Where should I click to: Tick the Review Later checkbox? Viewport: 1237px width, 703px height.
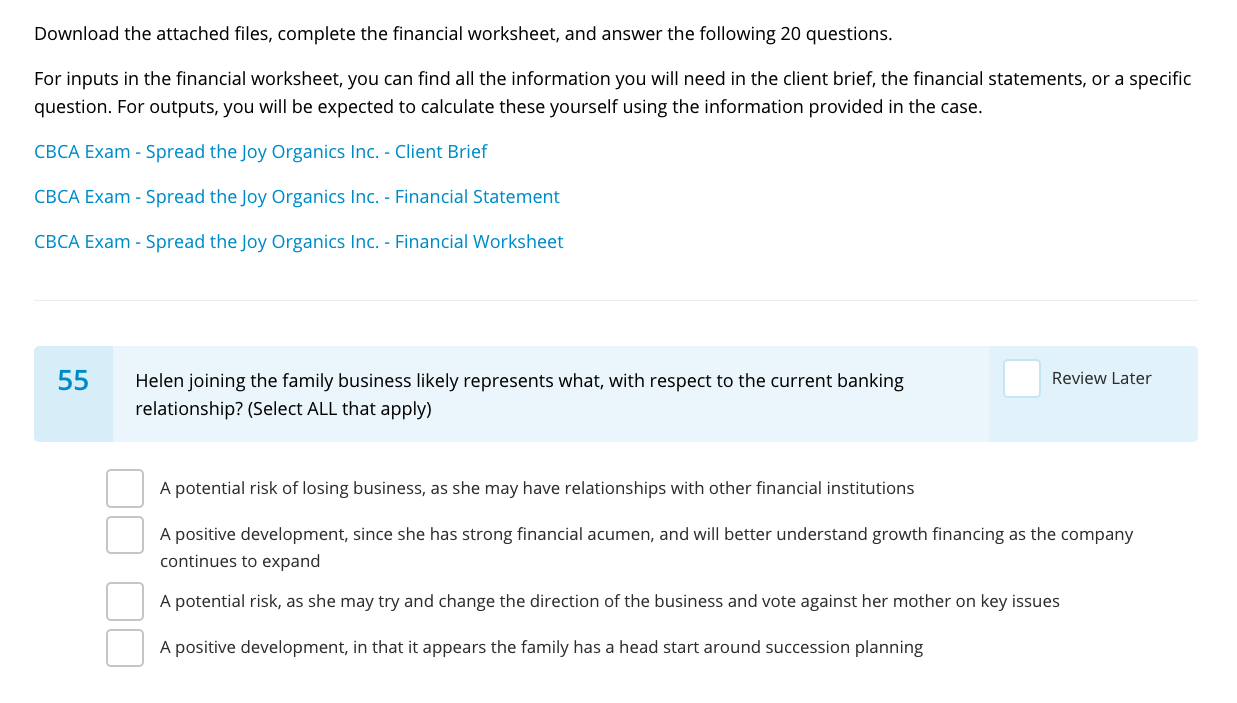[x=1021, y=378]
